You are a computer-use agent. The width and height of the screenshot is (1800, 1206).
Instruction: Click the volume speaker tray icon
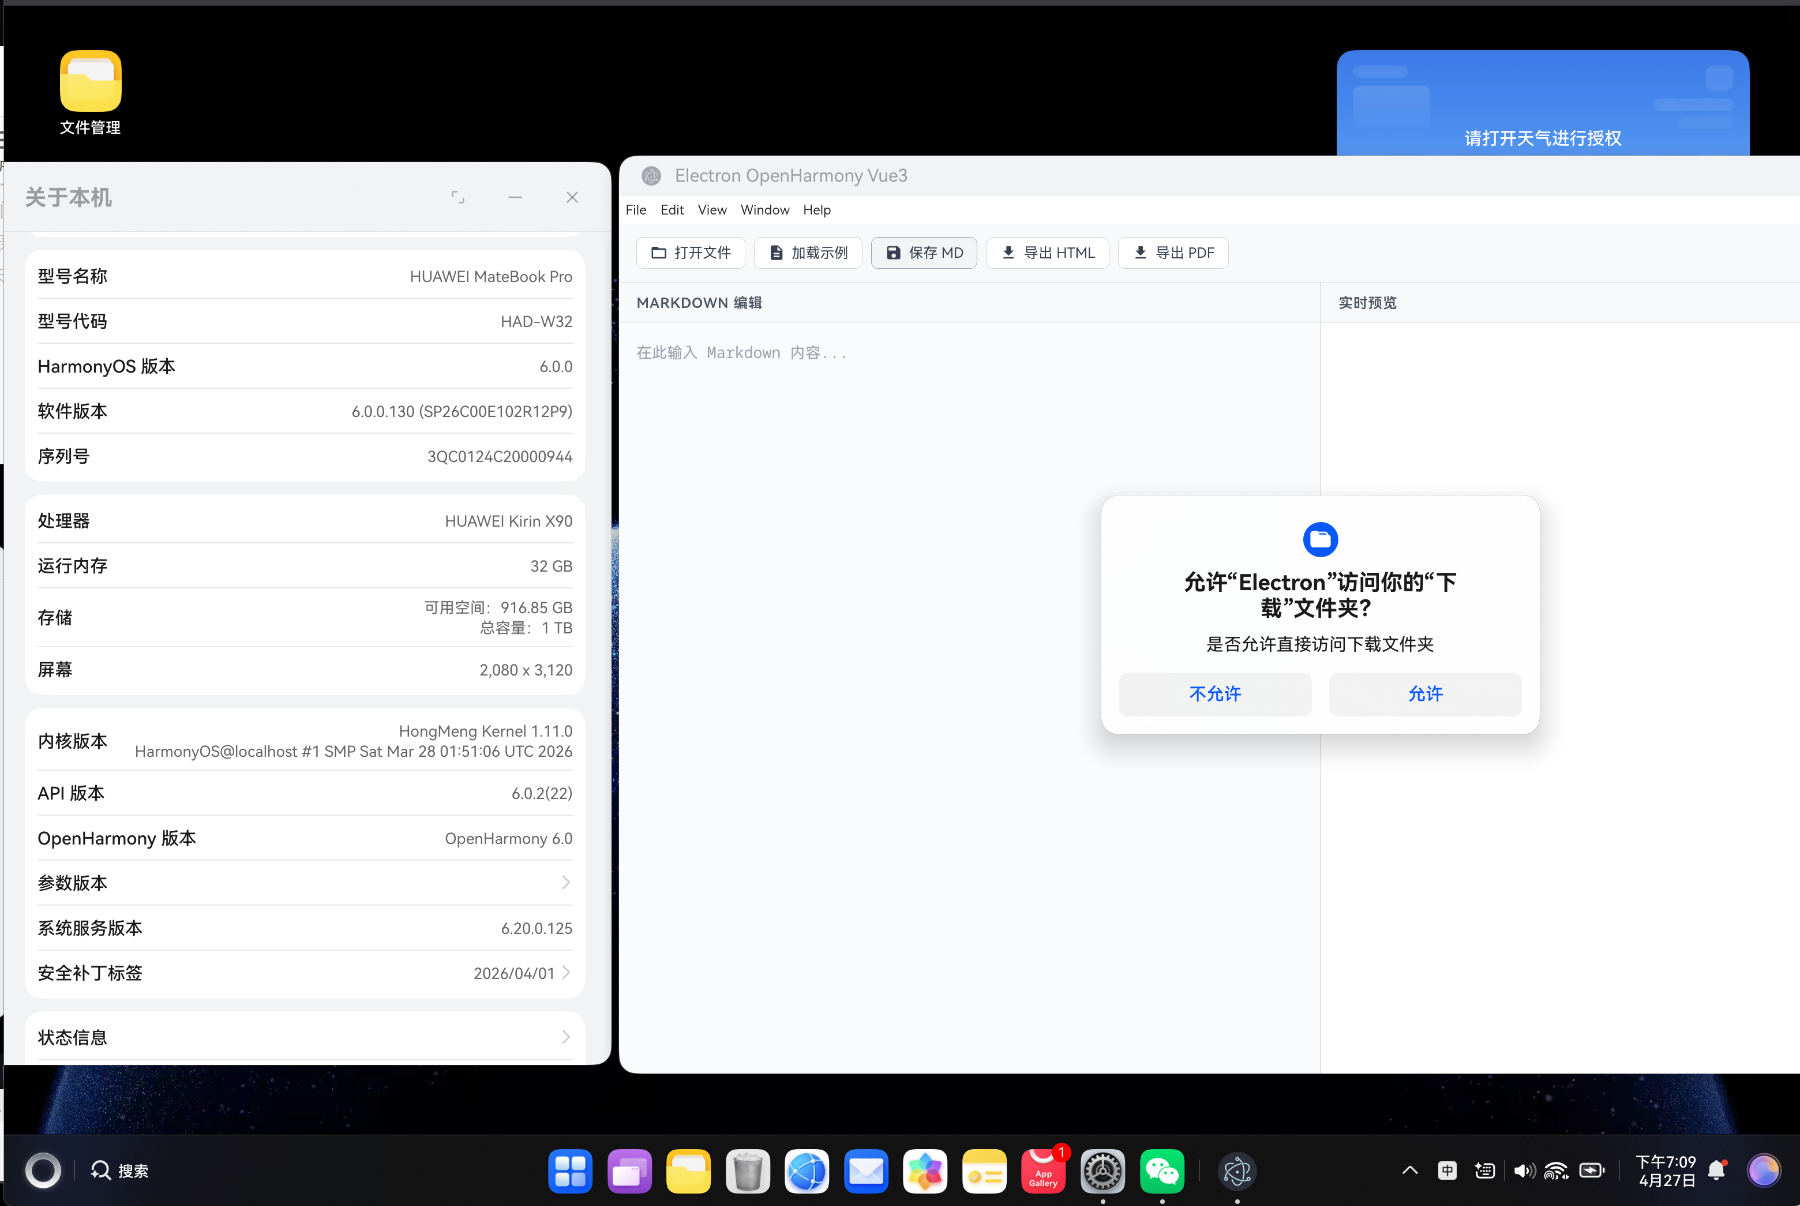[1524, 1170]
